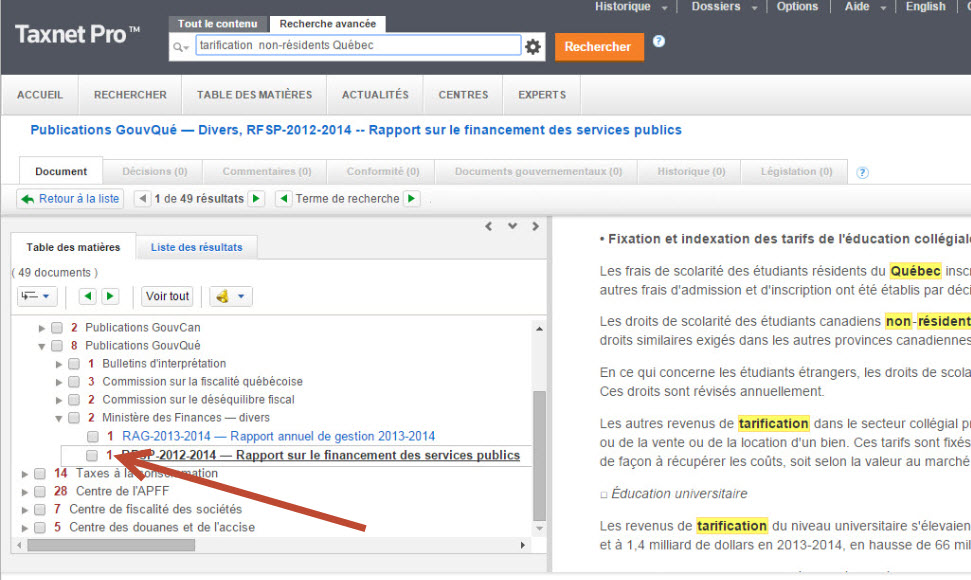This screenshot has height=580, width=971.
Task: Switch to Tout le contenu tab
Action: (217, 24)
